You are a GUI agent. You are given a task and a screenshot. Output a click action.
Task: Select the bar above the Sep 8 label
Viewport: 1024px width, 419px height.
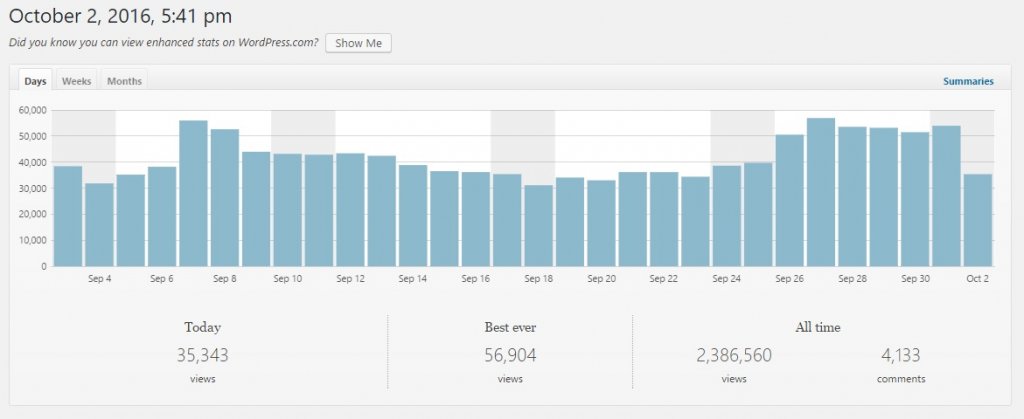pos(225,198)
